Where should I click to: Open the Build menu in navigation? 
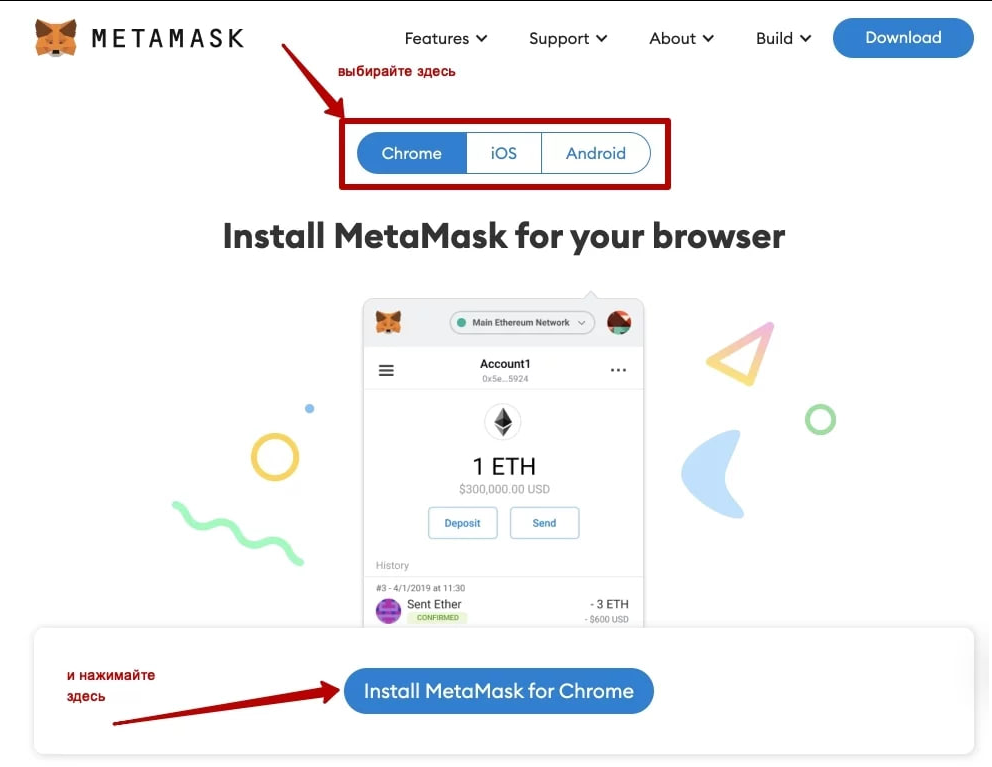pyautogui.click(x=783, y=39)
